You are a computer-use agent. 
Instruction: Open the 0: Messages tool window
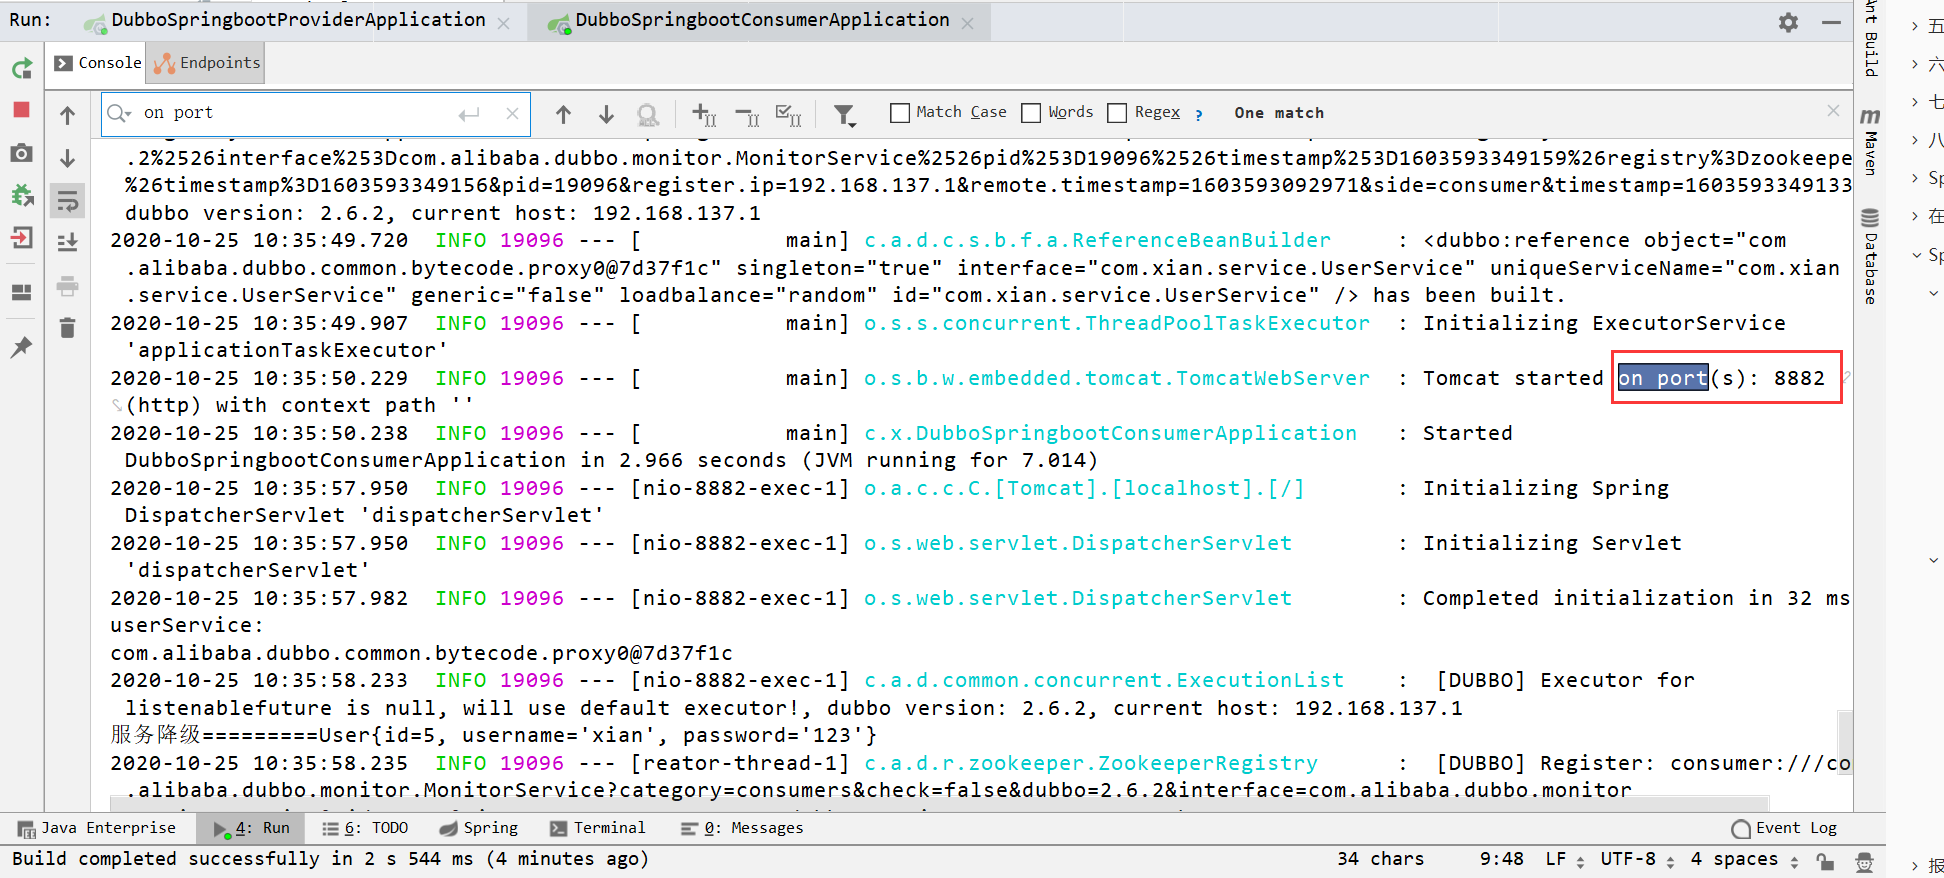pyautogui.click(x=742, y=828)
